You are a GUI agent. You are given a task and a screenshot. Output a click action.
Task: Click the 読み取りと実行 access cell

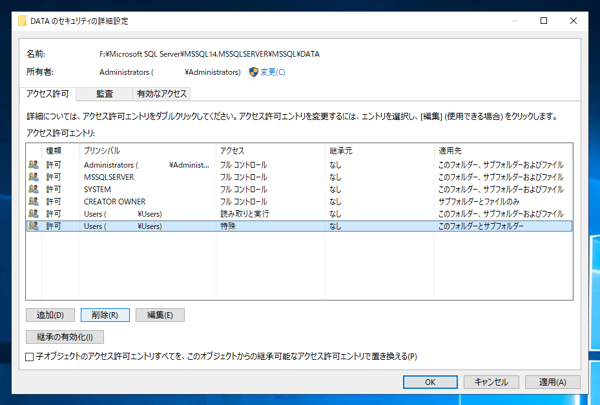tap(245, 214)
